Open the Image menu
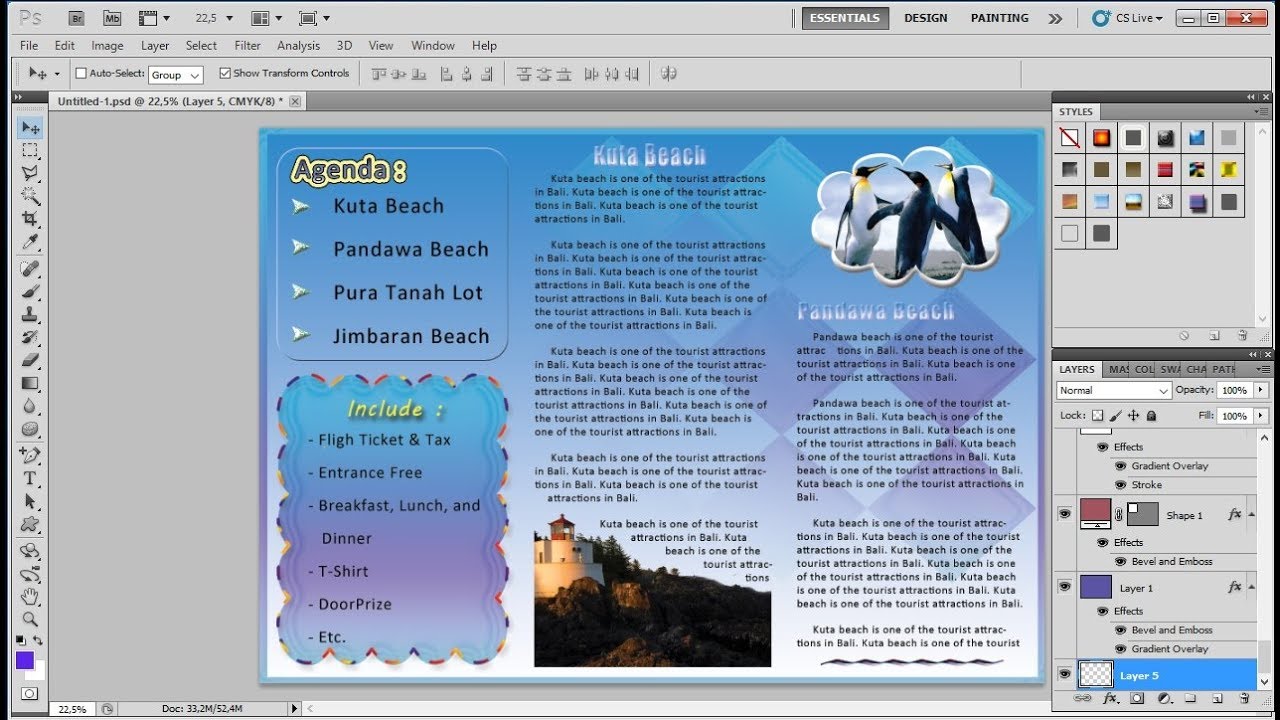 (107, 45)
